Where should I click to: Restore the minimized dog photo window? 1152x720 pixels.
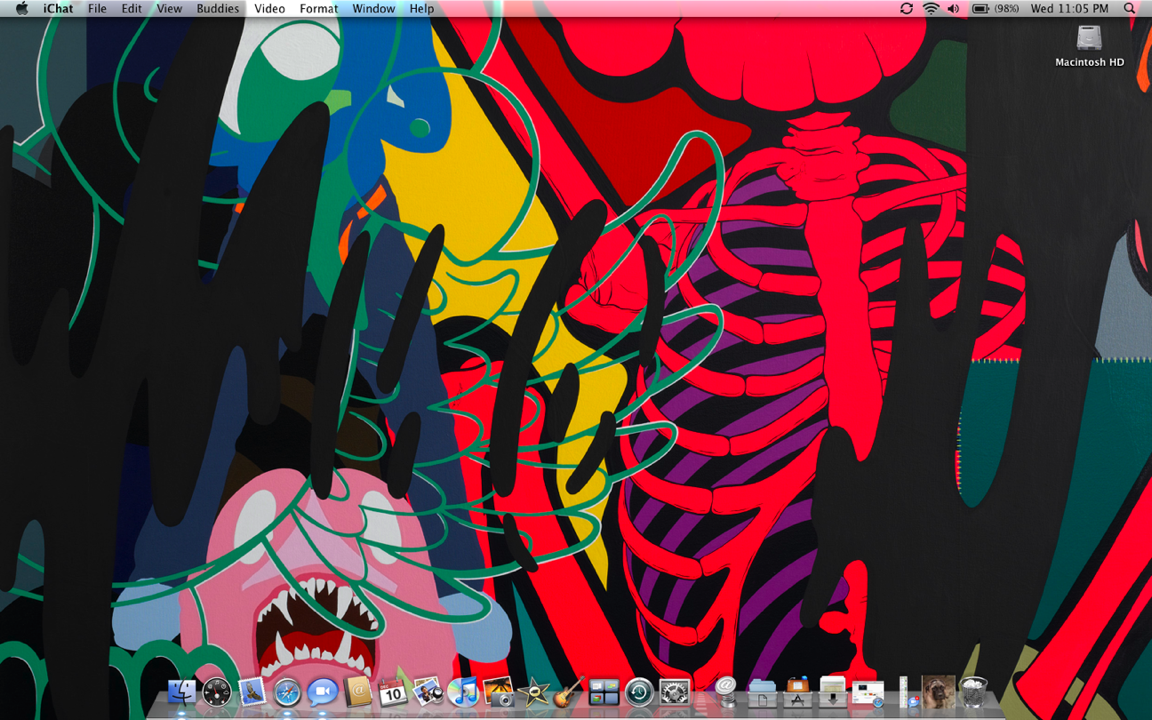[938, 692]
